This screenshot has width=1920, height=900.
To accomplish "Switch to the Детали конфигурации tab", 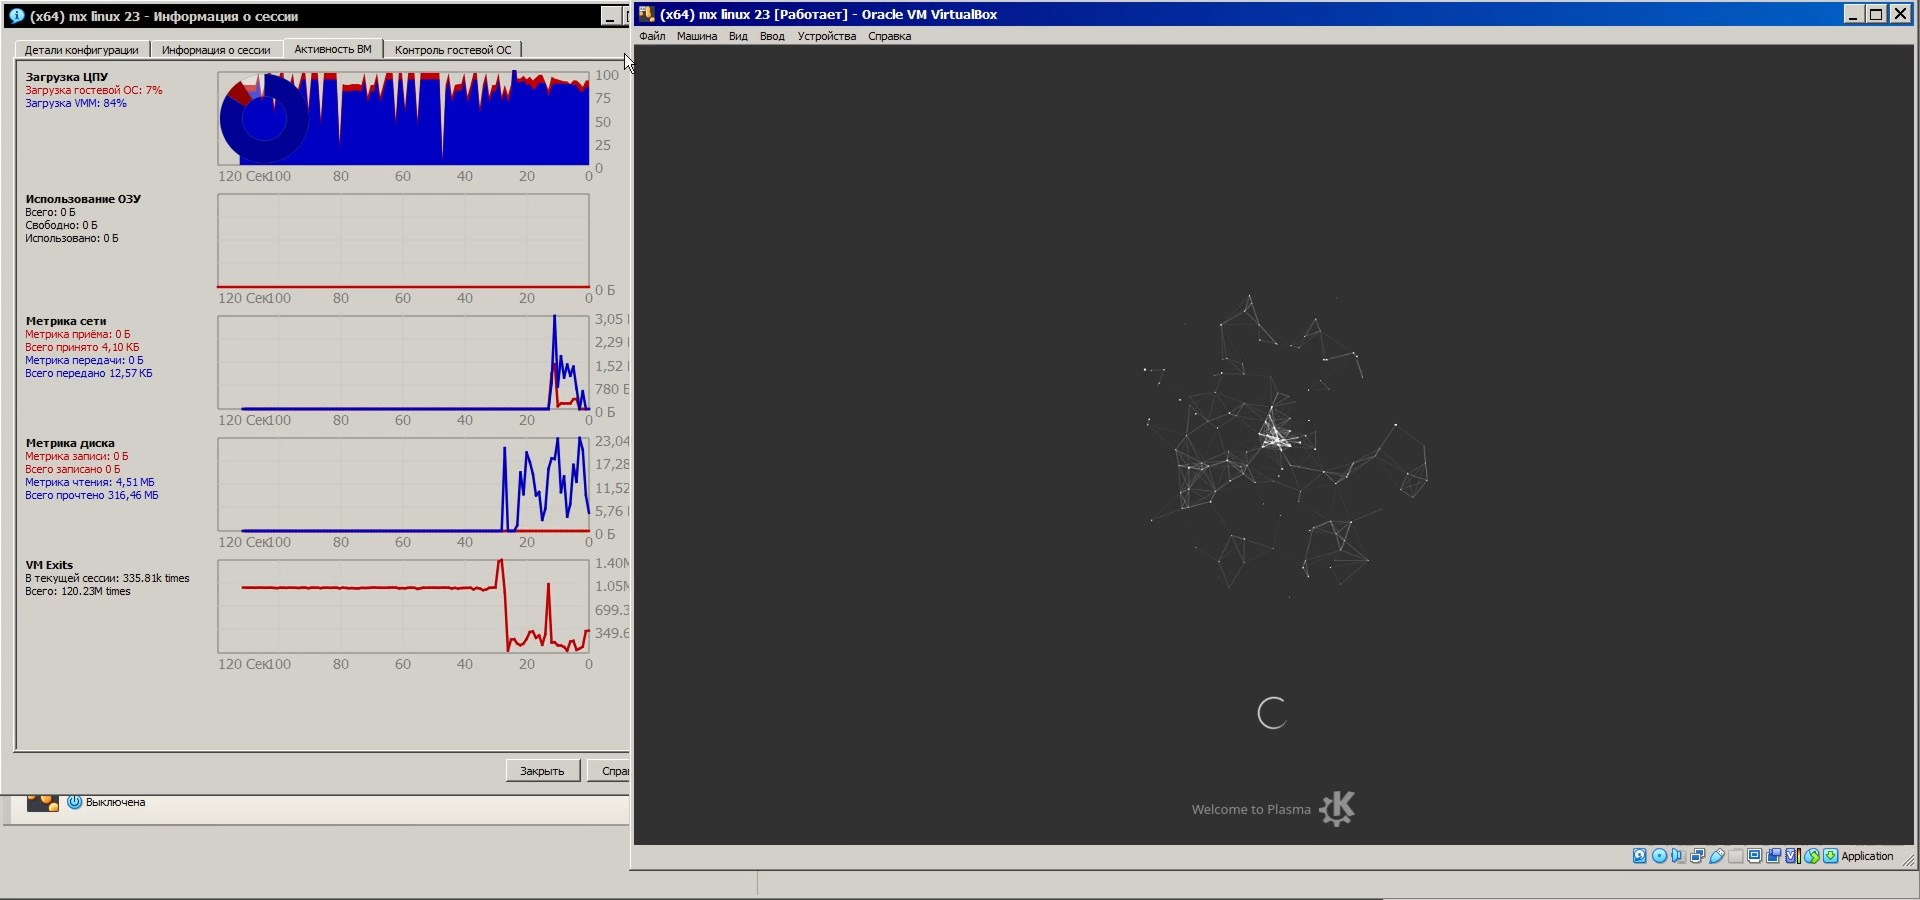I will click(82, 50).
